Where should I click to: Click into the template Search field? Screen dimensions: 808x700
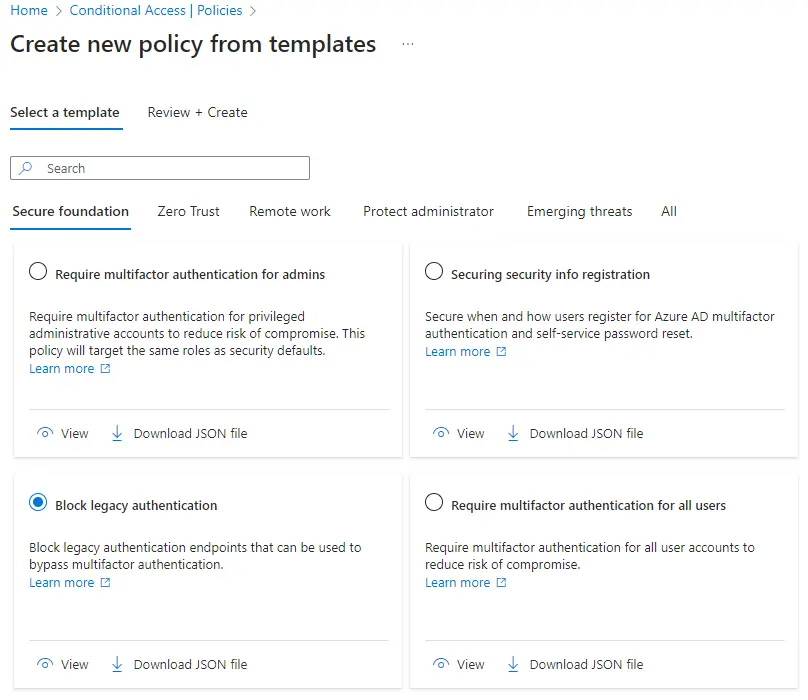click(x=170, y=168)
